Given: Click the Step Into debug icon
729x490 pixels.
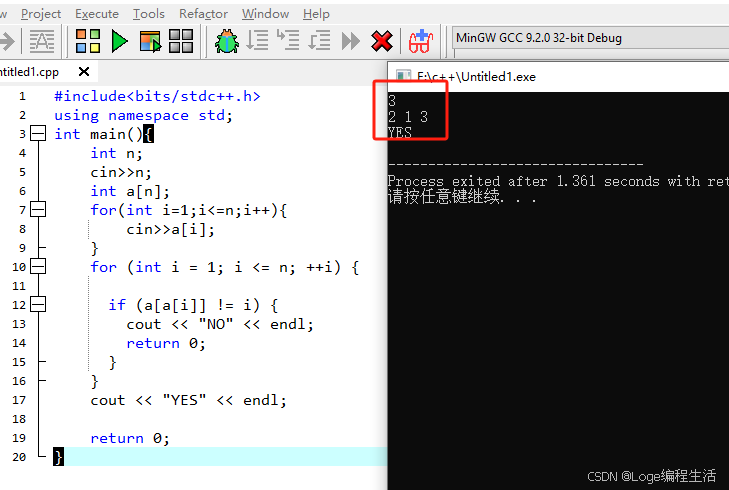Looking at the screenshot, I should tap(288, 40).
